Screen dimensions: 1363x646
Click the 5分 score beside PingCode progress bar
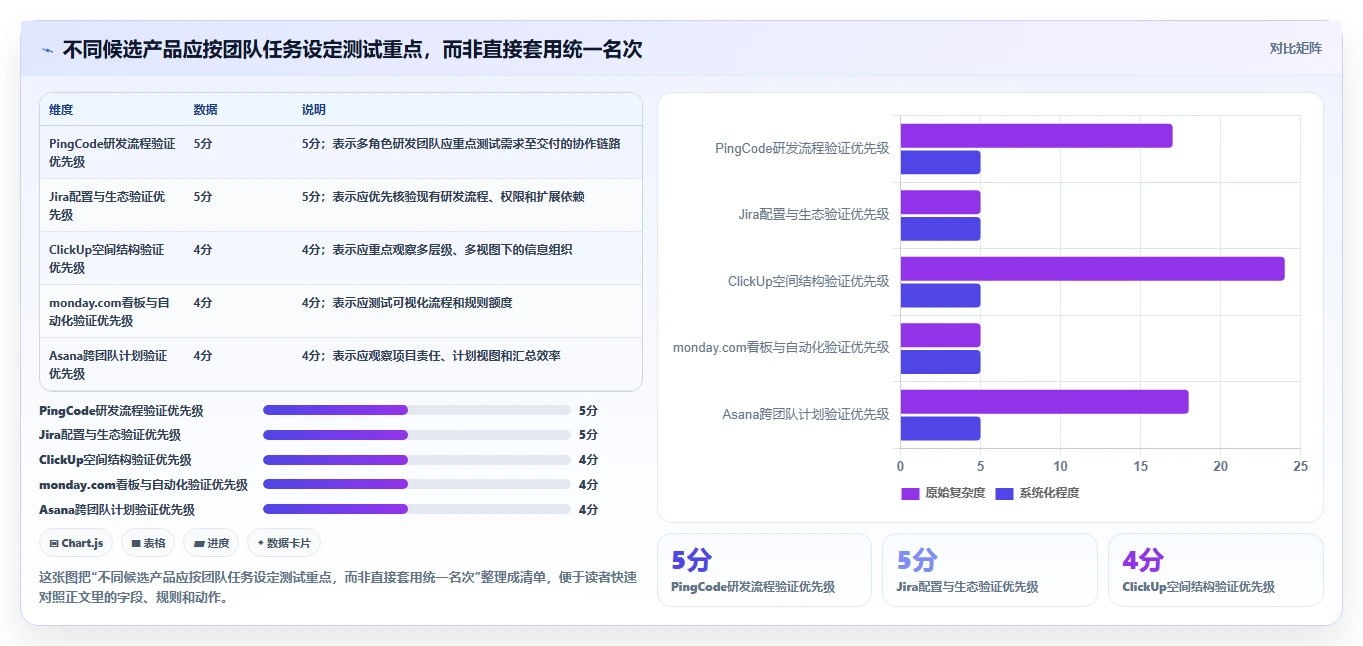coord(588,411)
